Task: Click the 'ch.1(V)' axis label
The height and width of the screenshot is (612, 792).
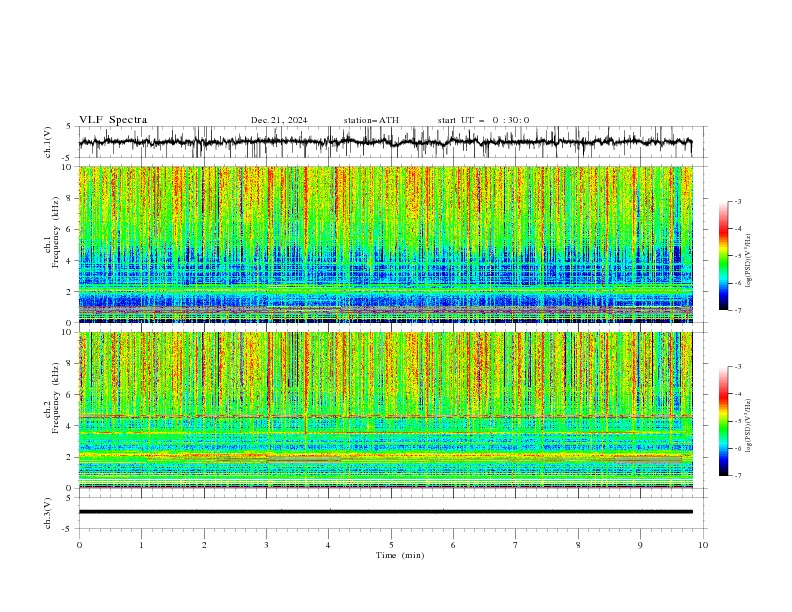Action: [x=48, y=142]
